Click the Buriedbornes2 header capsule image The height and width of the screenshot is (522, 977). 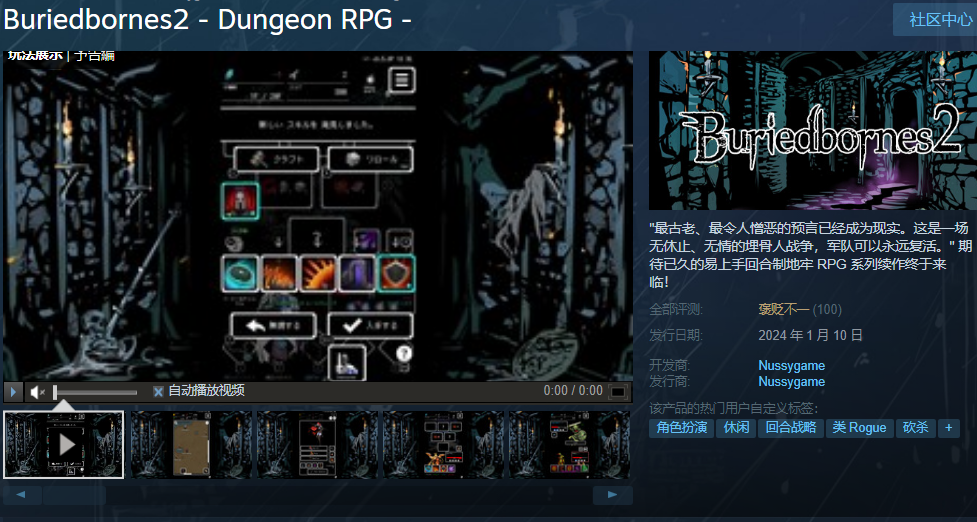click(x=813, y=130)
